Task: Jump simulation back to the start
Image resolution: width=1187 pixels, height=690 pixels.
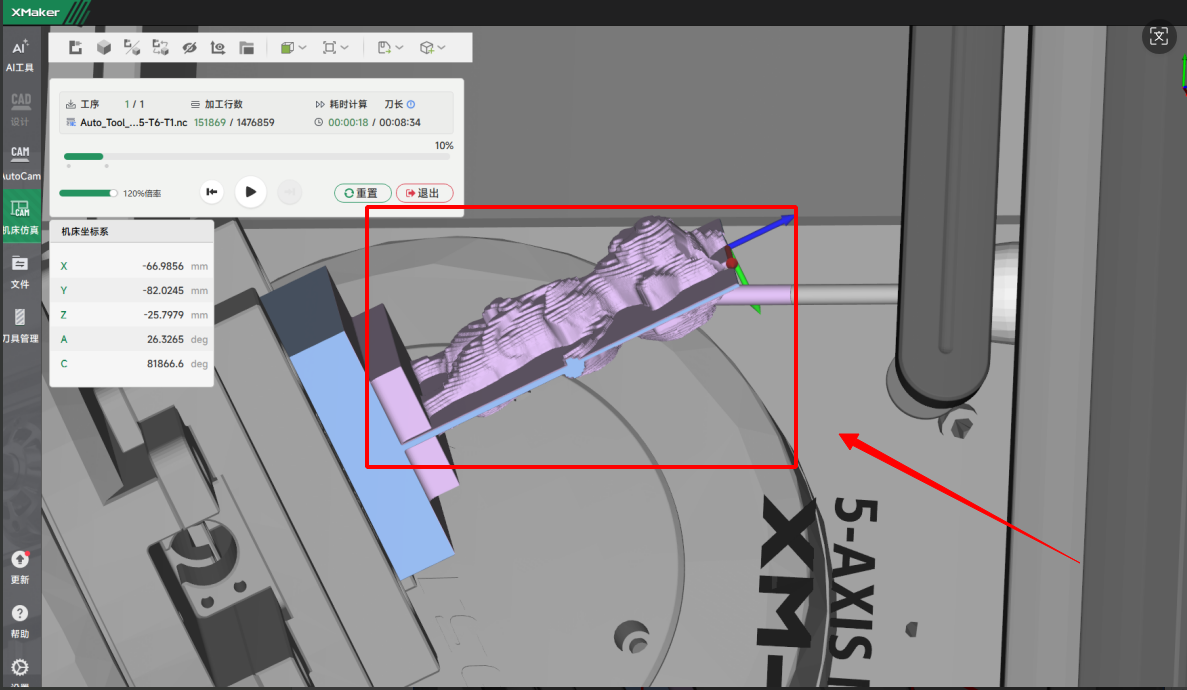Action: [x=212, y=192]
